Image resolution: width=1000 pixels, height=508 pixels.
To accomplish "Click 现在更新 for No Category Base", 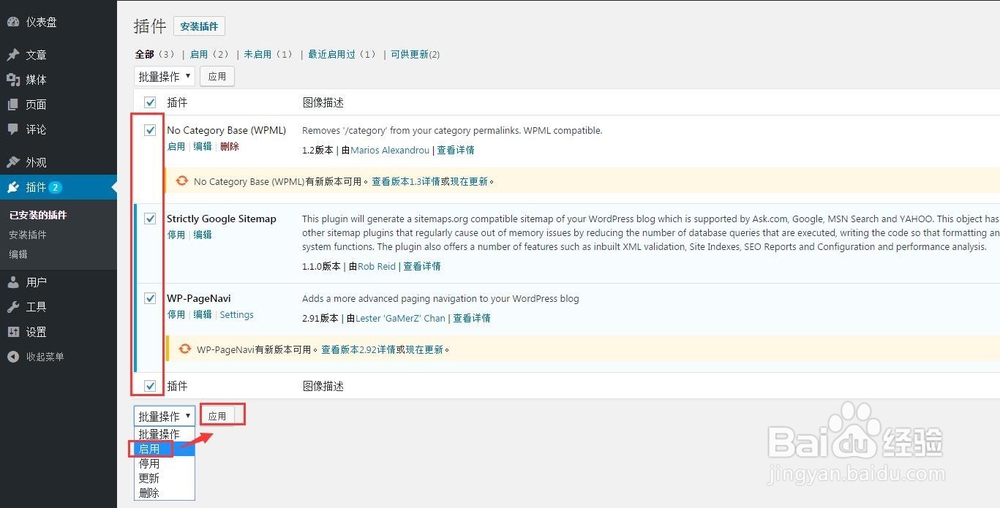I will [x=469, y=182].
